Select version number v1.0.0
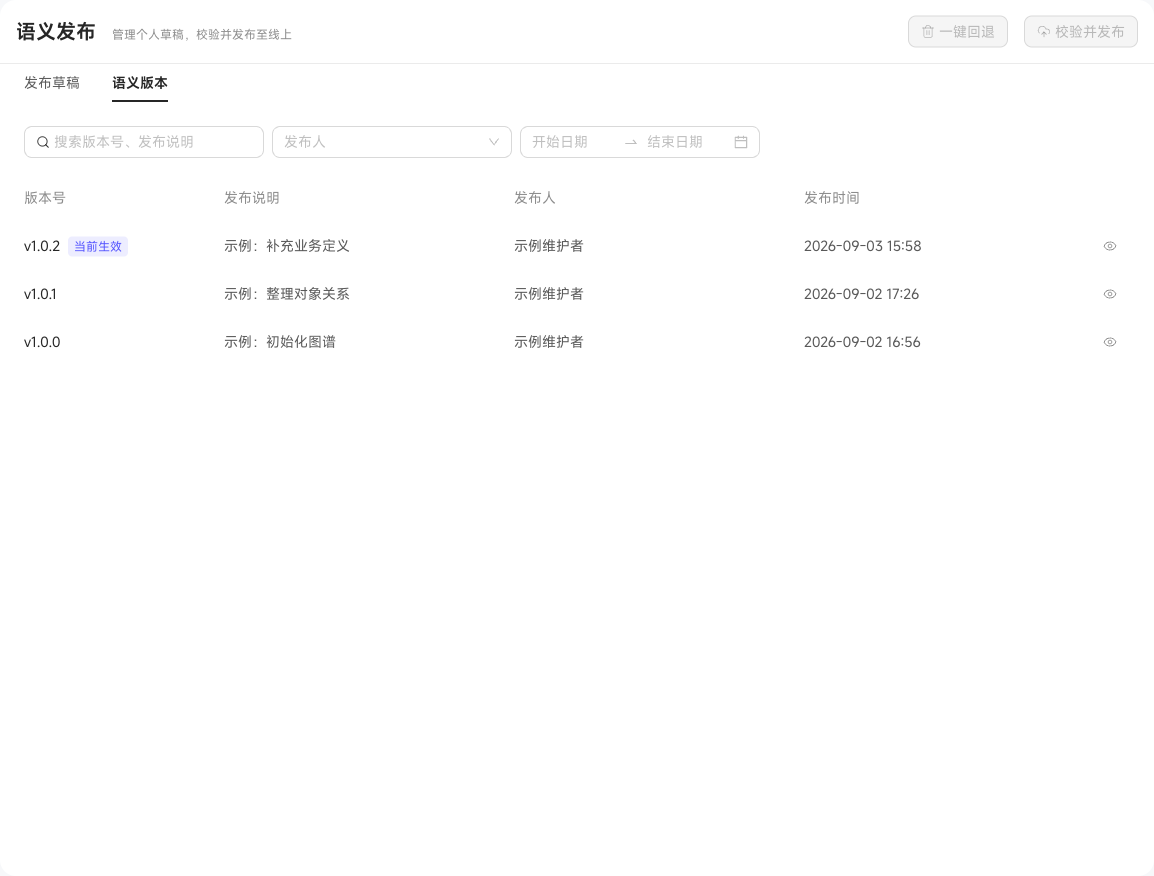Image resolution: width=1154 pixels, height=876 pixels. [x=42, y=342]
